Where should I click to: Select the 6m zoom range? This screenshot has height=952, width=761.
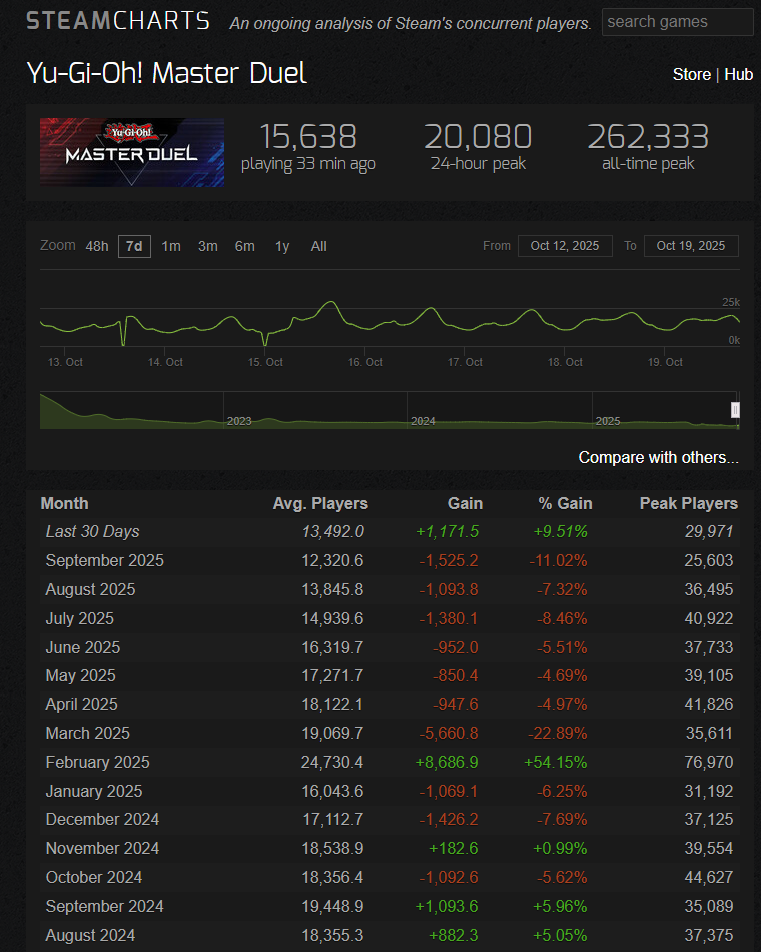[x=245, y=246]
